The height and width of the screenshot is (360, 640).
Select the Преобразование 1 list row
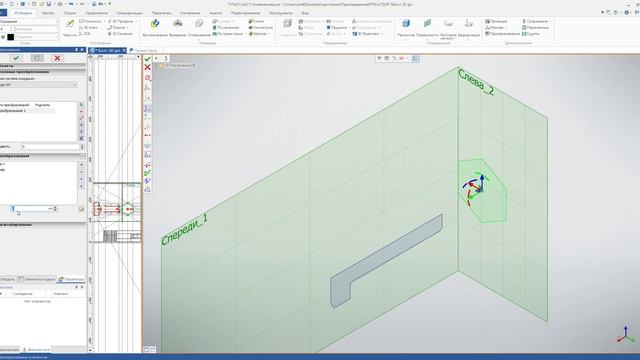pos(27,111)
